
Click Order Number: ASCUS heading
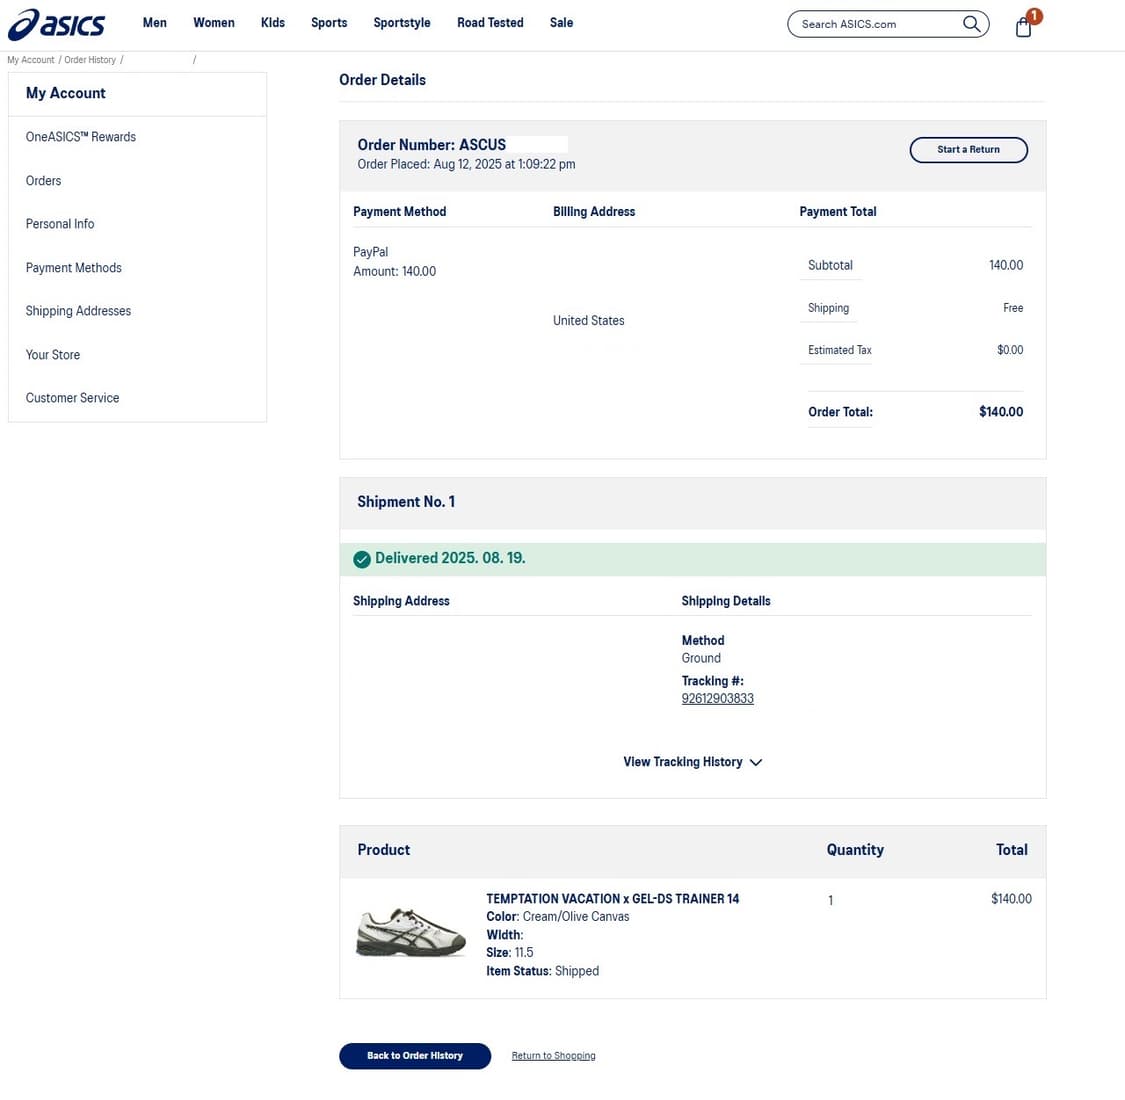tap(431, 144)
